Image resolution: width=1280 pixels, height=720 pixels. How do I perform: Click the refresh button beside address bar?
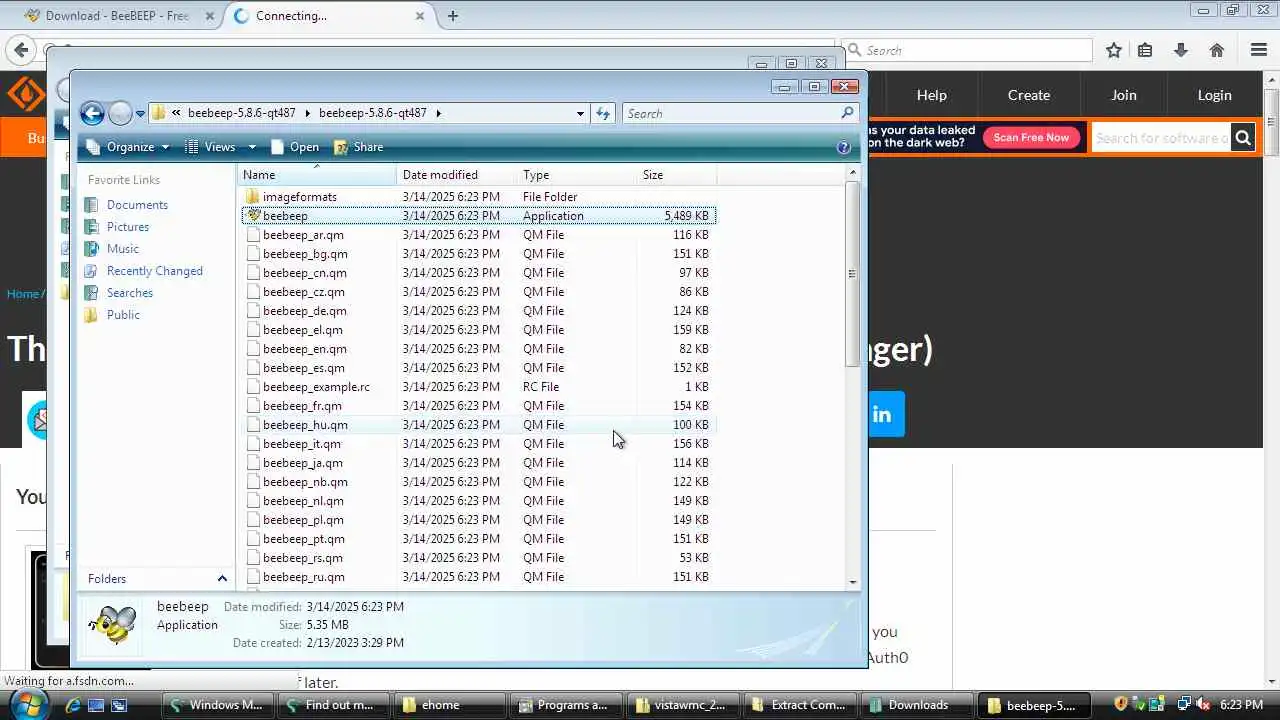tap(603, 113)
